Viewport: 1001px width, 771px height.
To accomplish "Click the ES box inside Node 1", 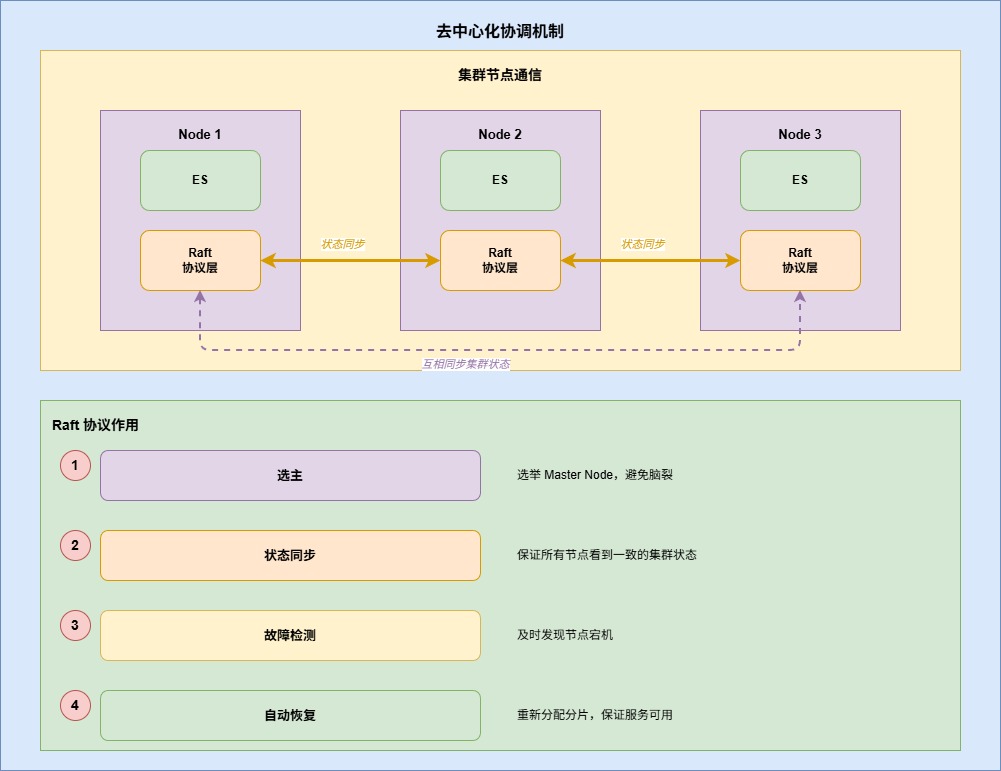I will click(200, 181).
